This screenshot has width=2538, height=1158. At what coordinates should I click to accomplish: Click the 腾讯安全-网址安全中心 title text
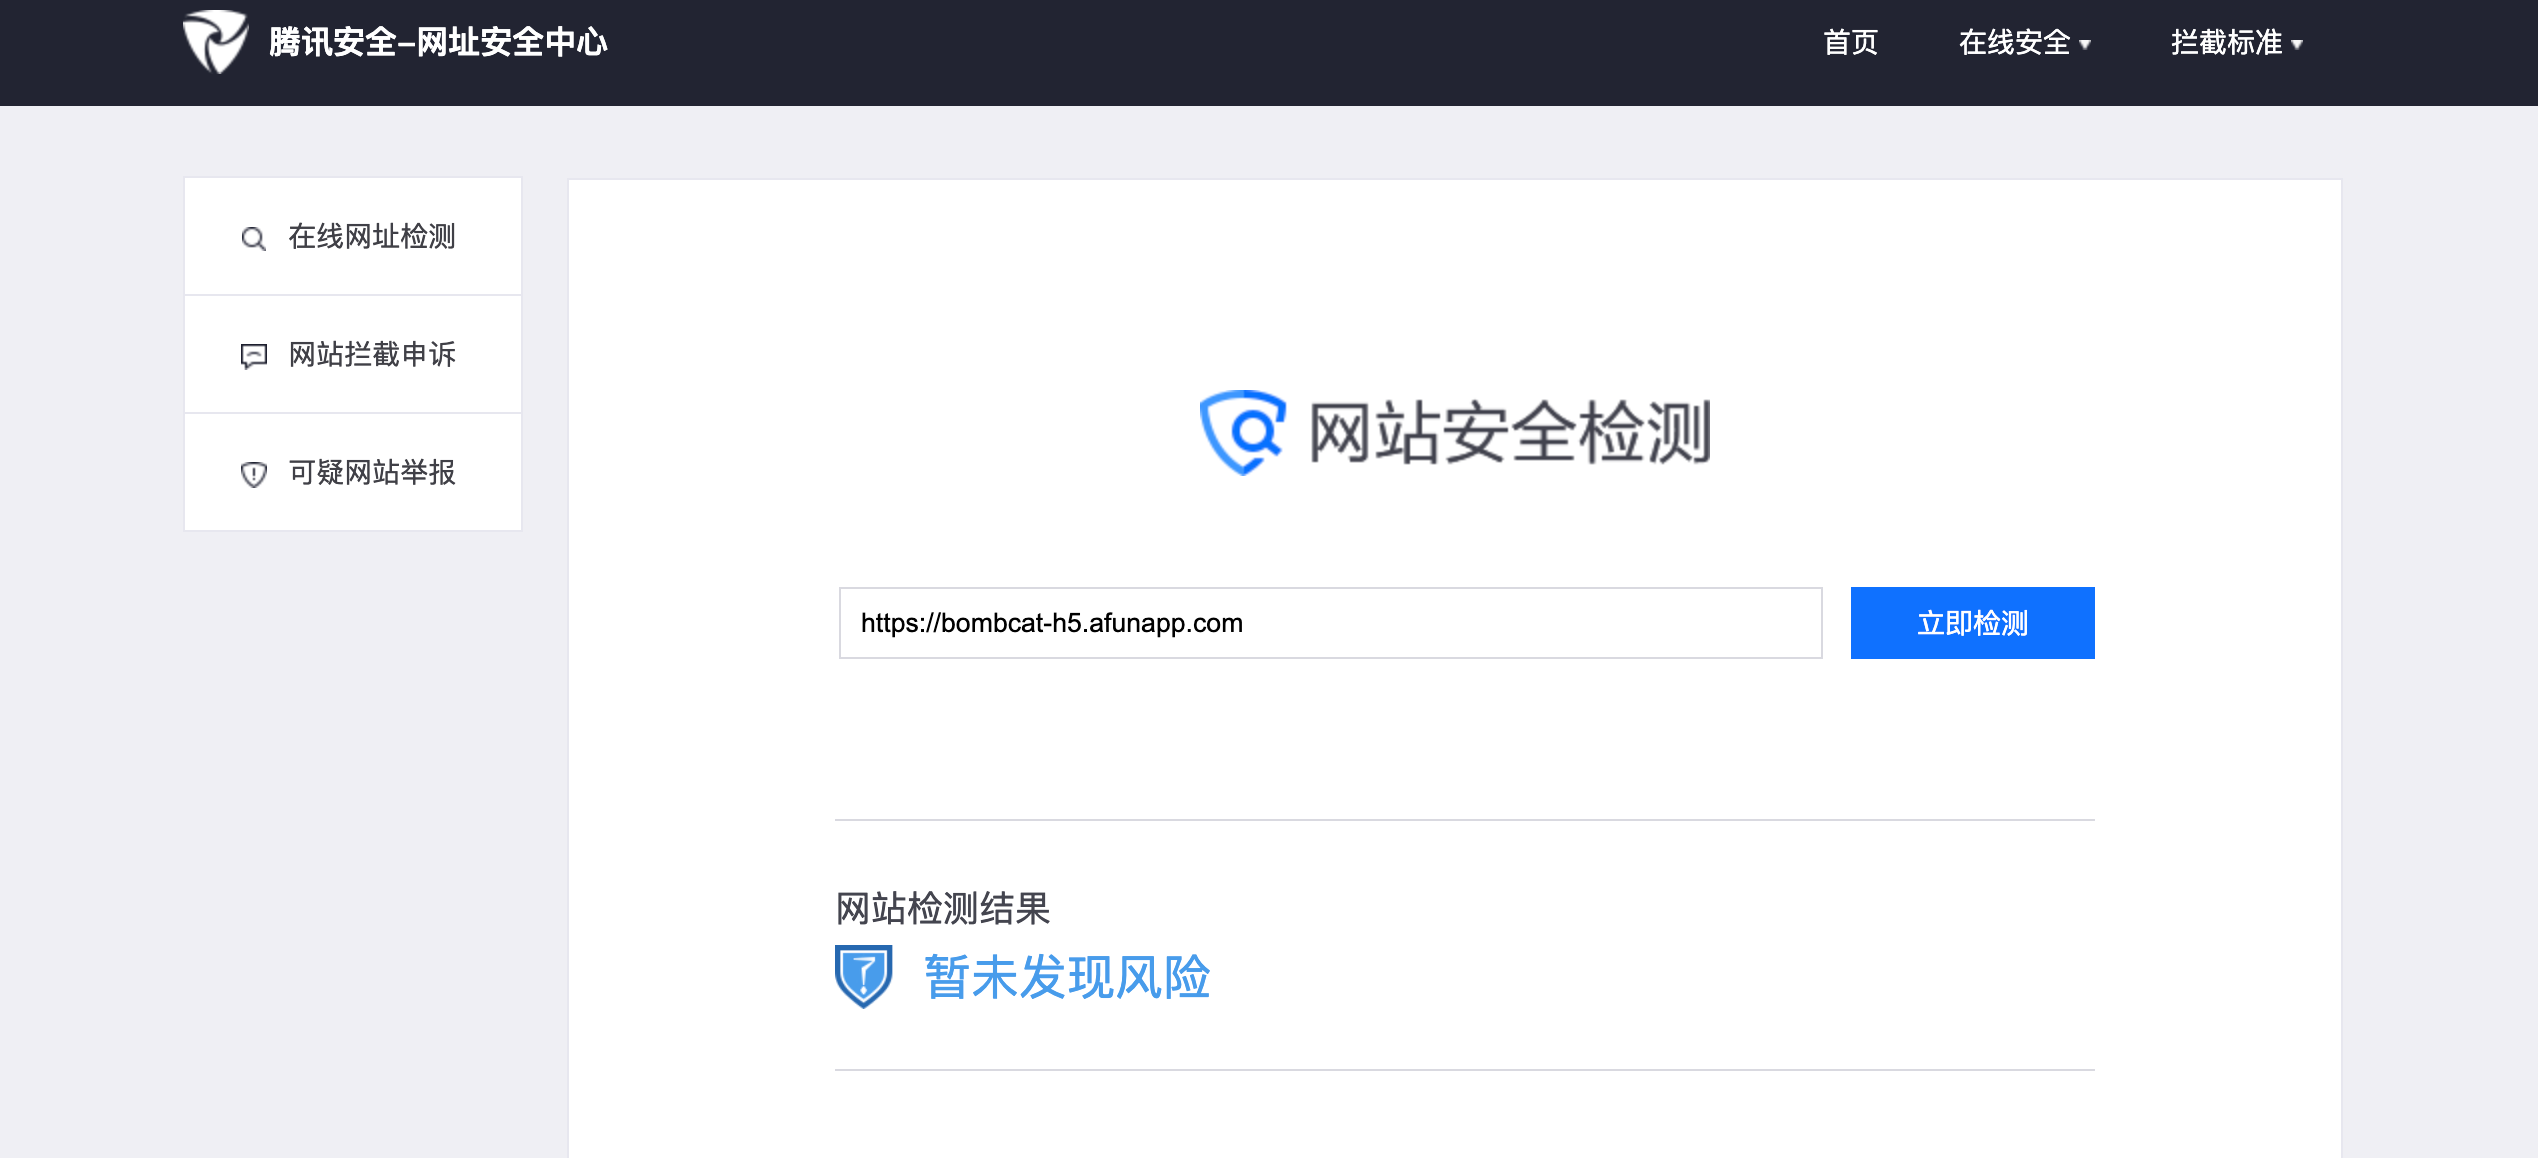tap(438, 42)
